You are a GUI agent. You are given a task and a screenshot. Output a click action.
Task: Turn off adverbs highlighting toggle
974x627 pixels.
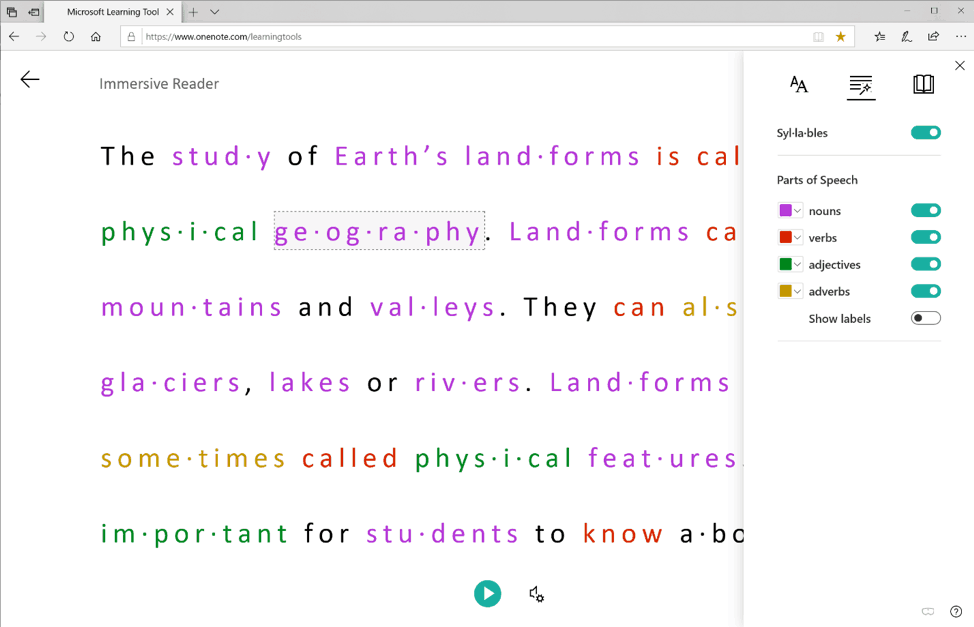coord(925,292)
